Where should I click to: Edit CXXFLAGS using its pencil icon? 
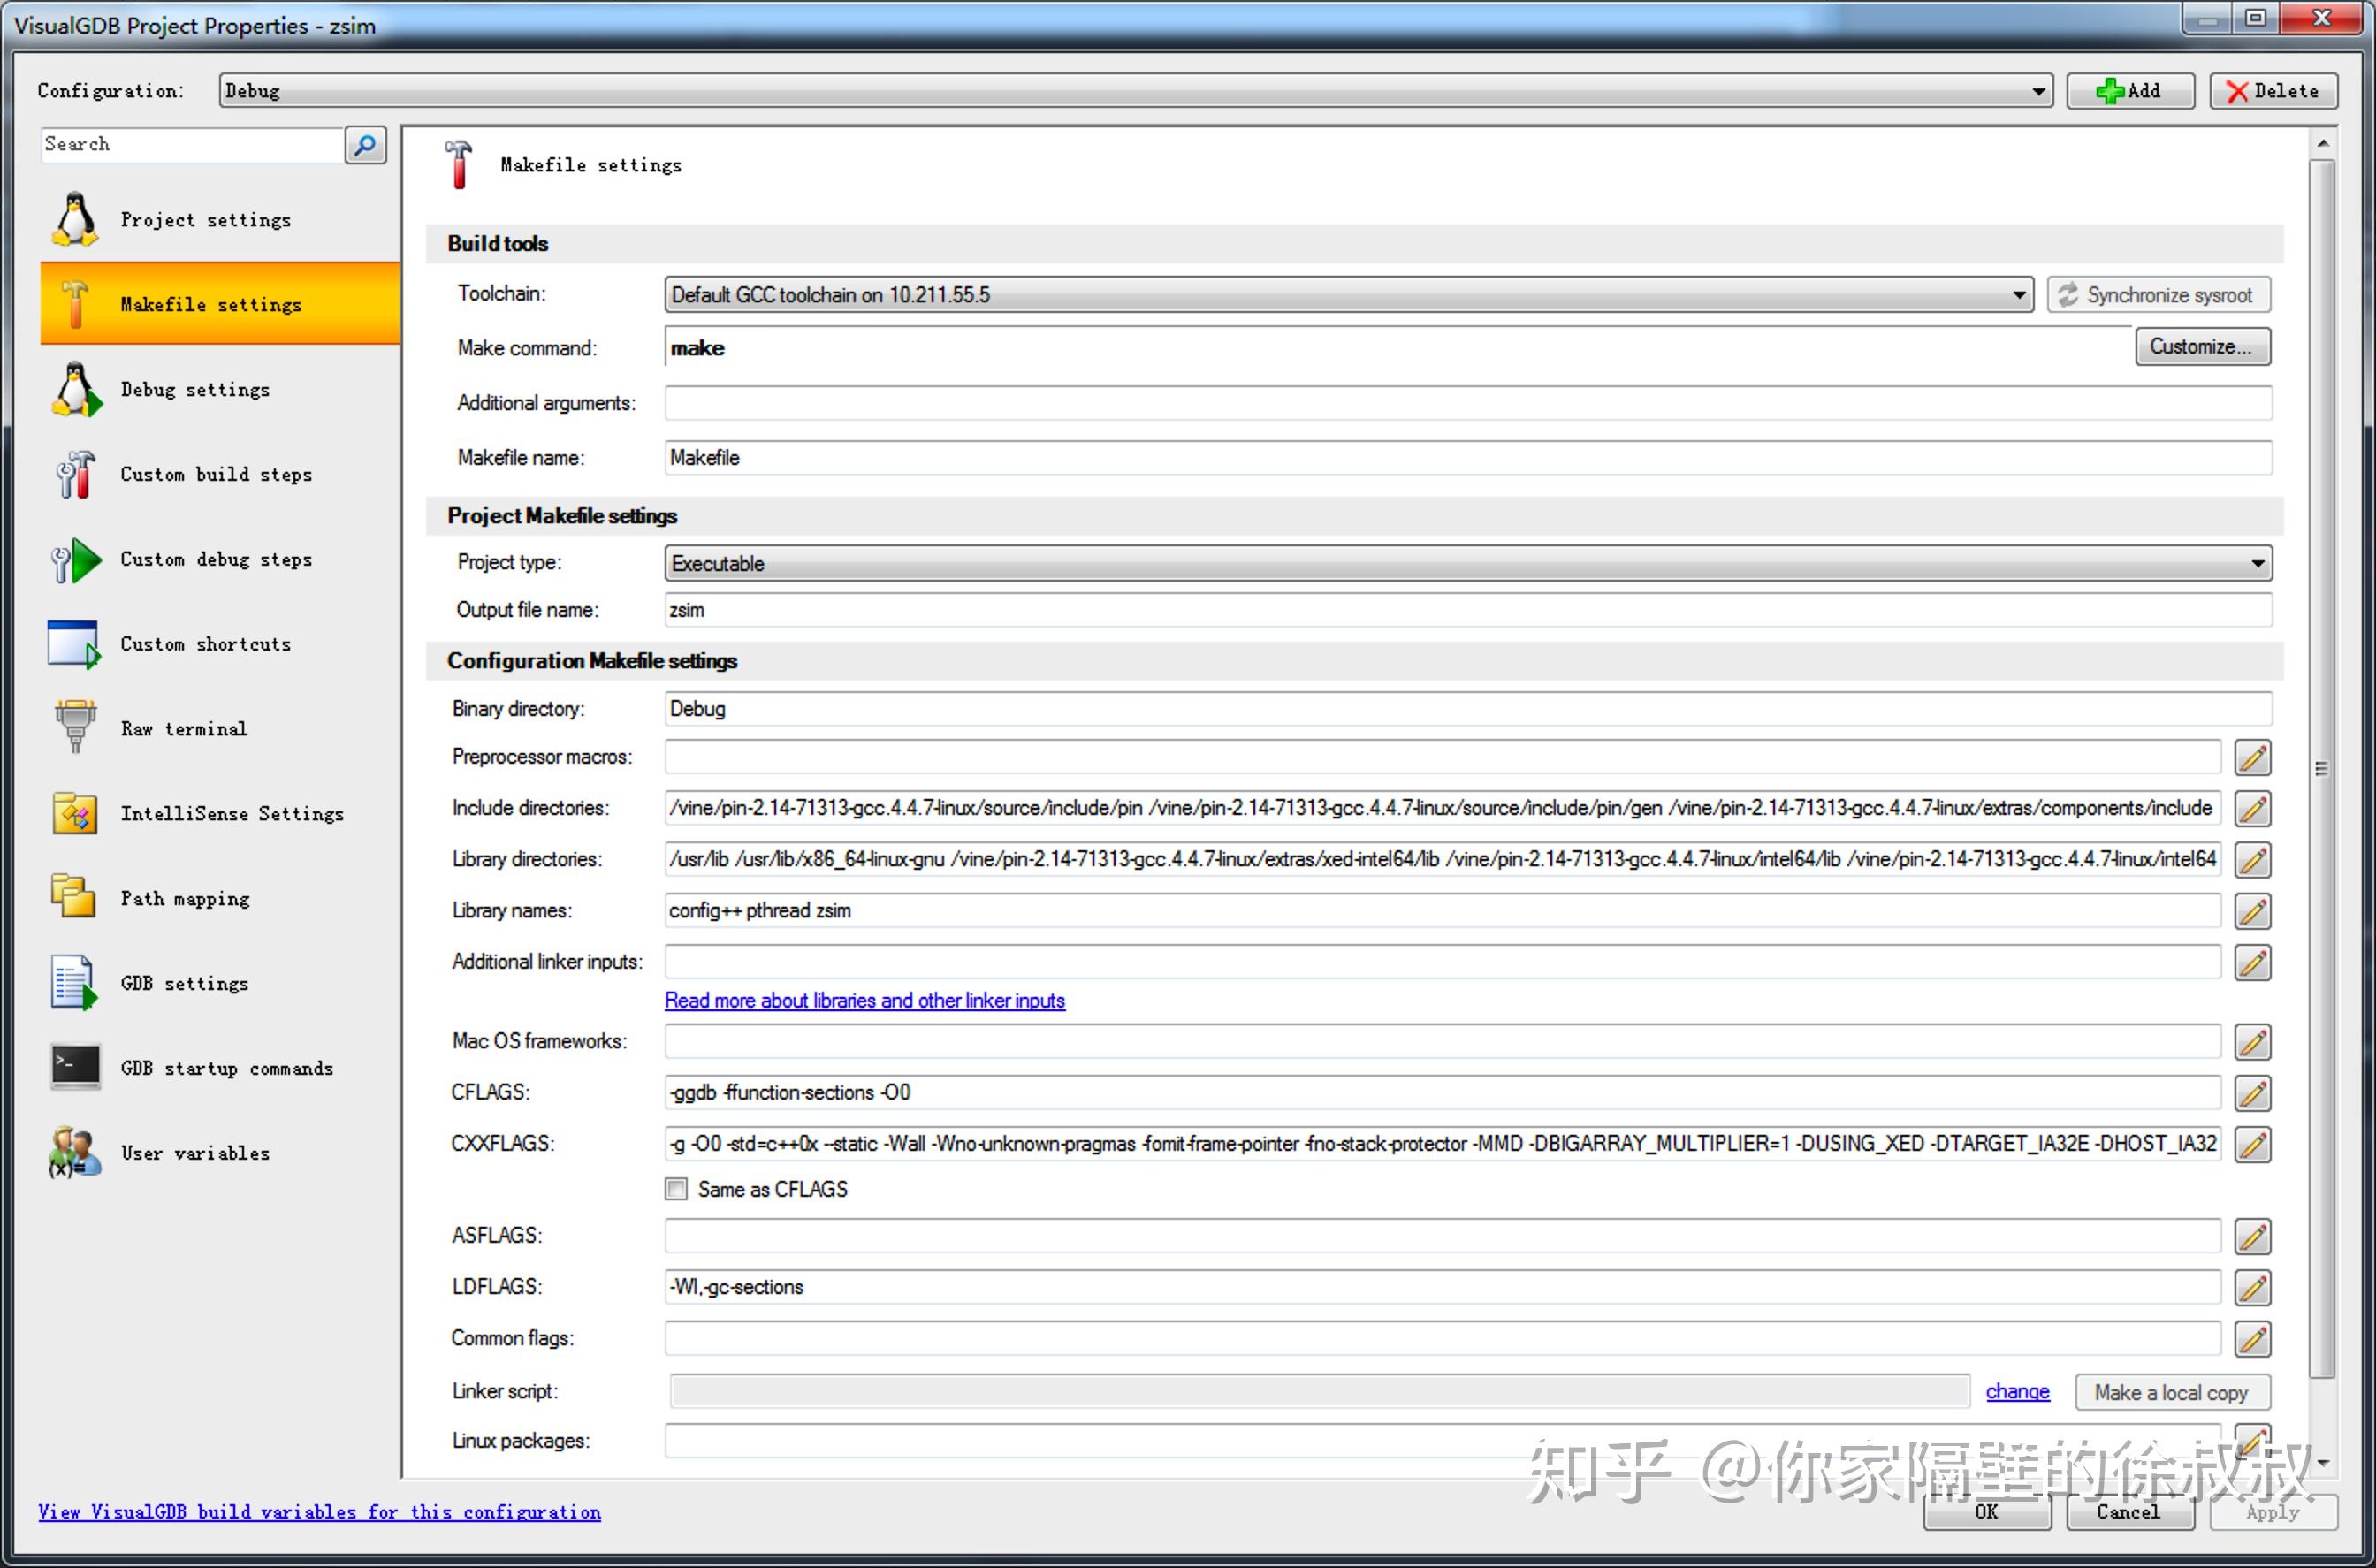(2252, 1144)
